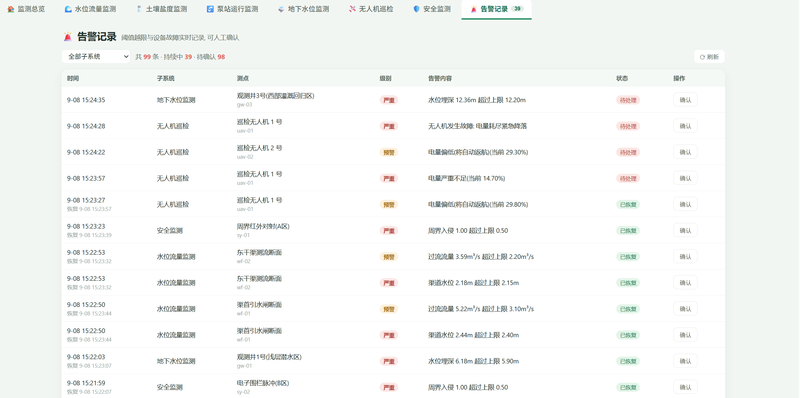The height and width of the screenshot is (398, 800).
Task: Click the siren icon beside 告警记录 heading
Action: click(67, 37)
